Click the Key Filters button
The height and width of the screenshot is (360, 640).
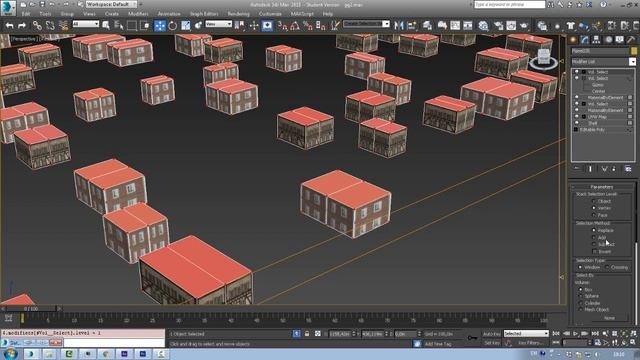[530, 343]
